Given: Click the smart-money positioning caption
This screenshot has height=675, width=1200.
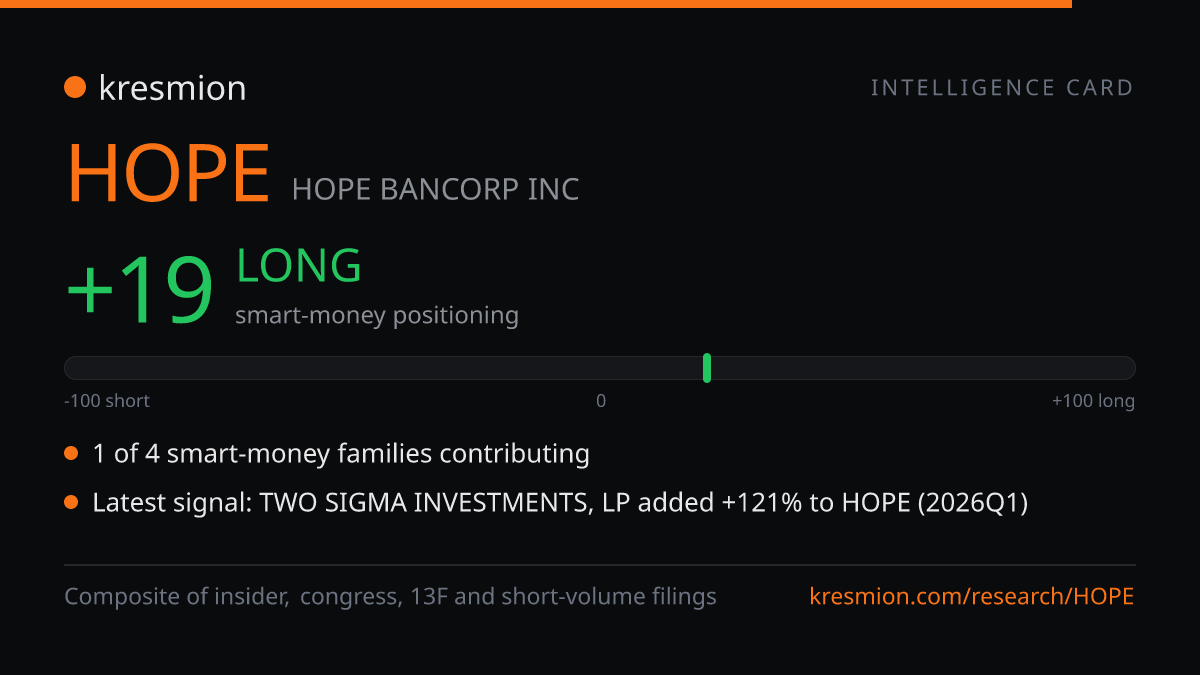Looking at the screenshot, I should pos(377,316).
